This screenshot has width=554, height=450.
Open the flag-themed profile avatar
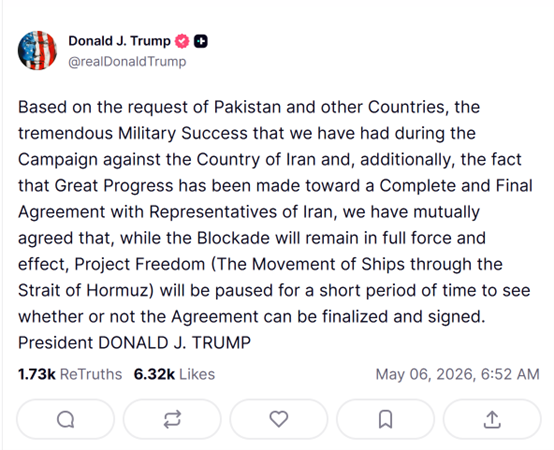pyautogui.click(x=37, y=50)
